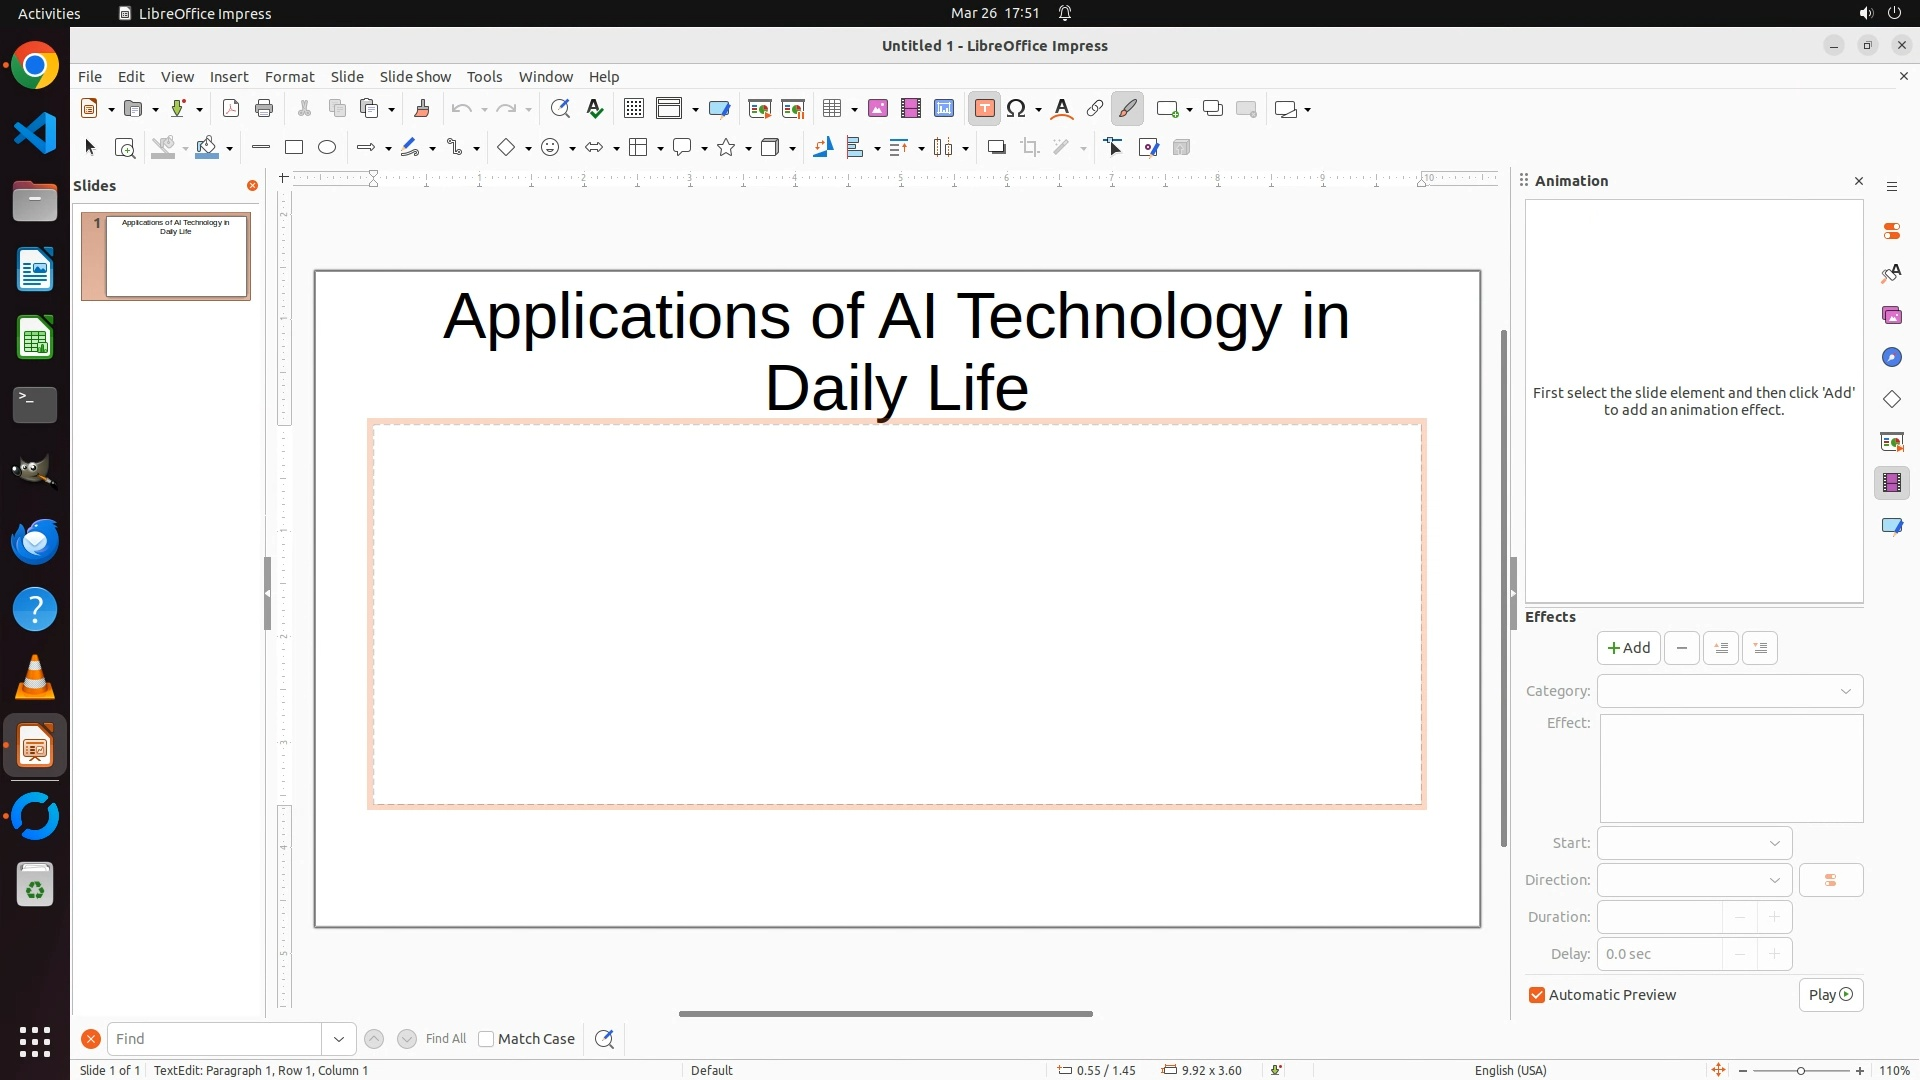Toggle the Automatic Preview checkbox

coord(1537,995)
